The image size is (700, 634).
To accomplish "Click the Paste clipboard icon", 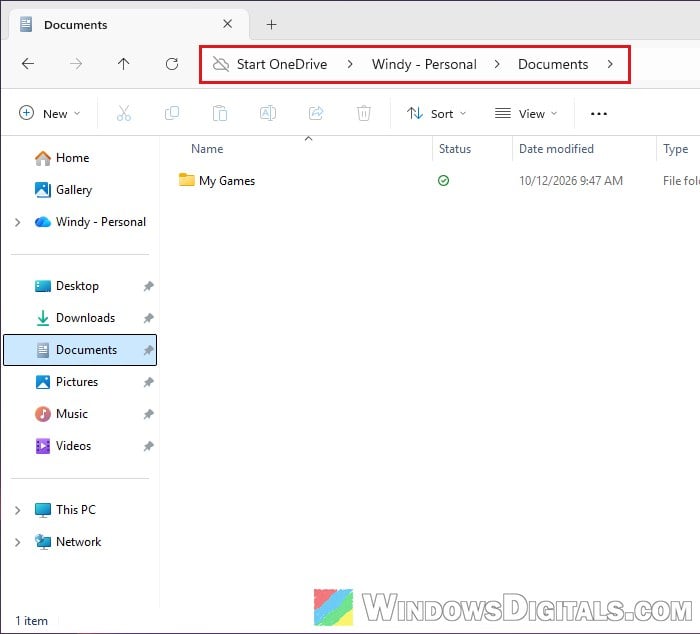I will pyautogui.click(x=220, y=113).
